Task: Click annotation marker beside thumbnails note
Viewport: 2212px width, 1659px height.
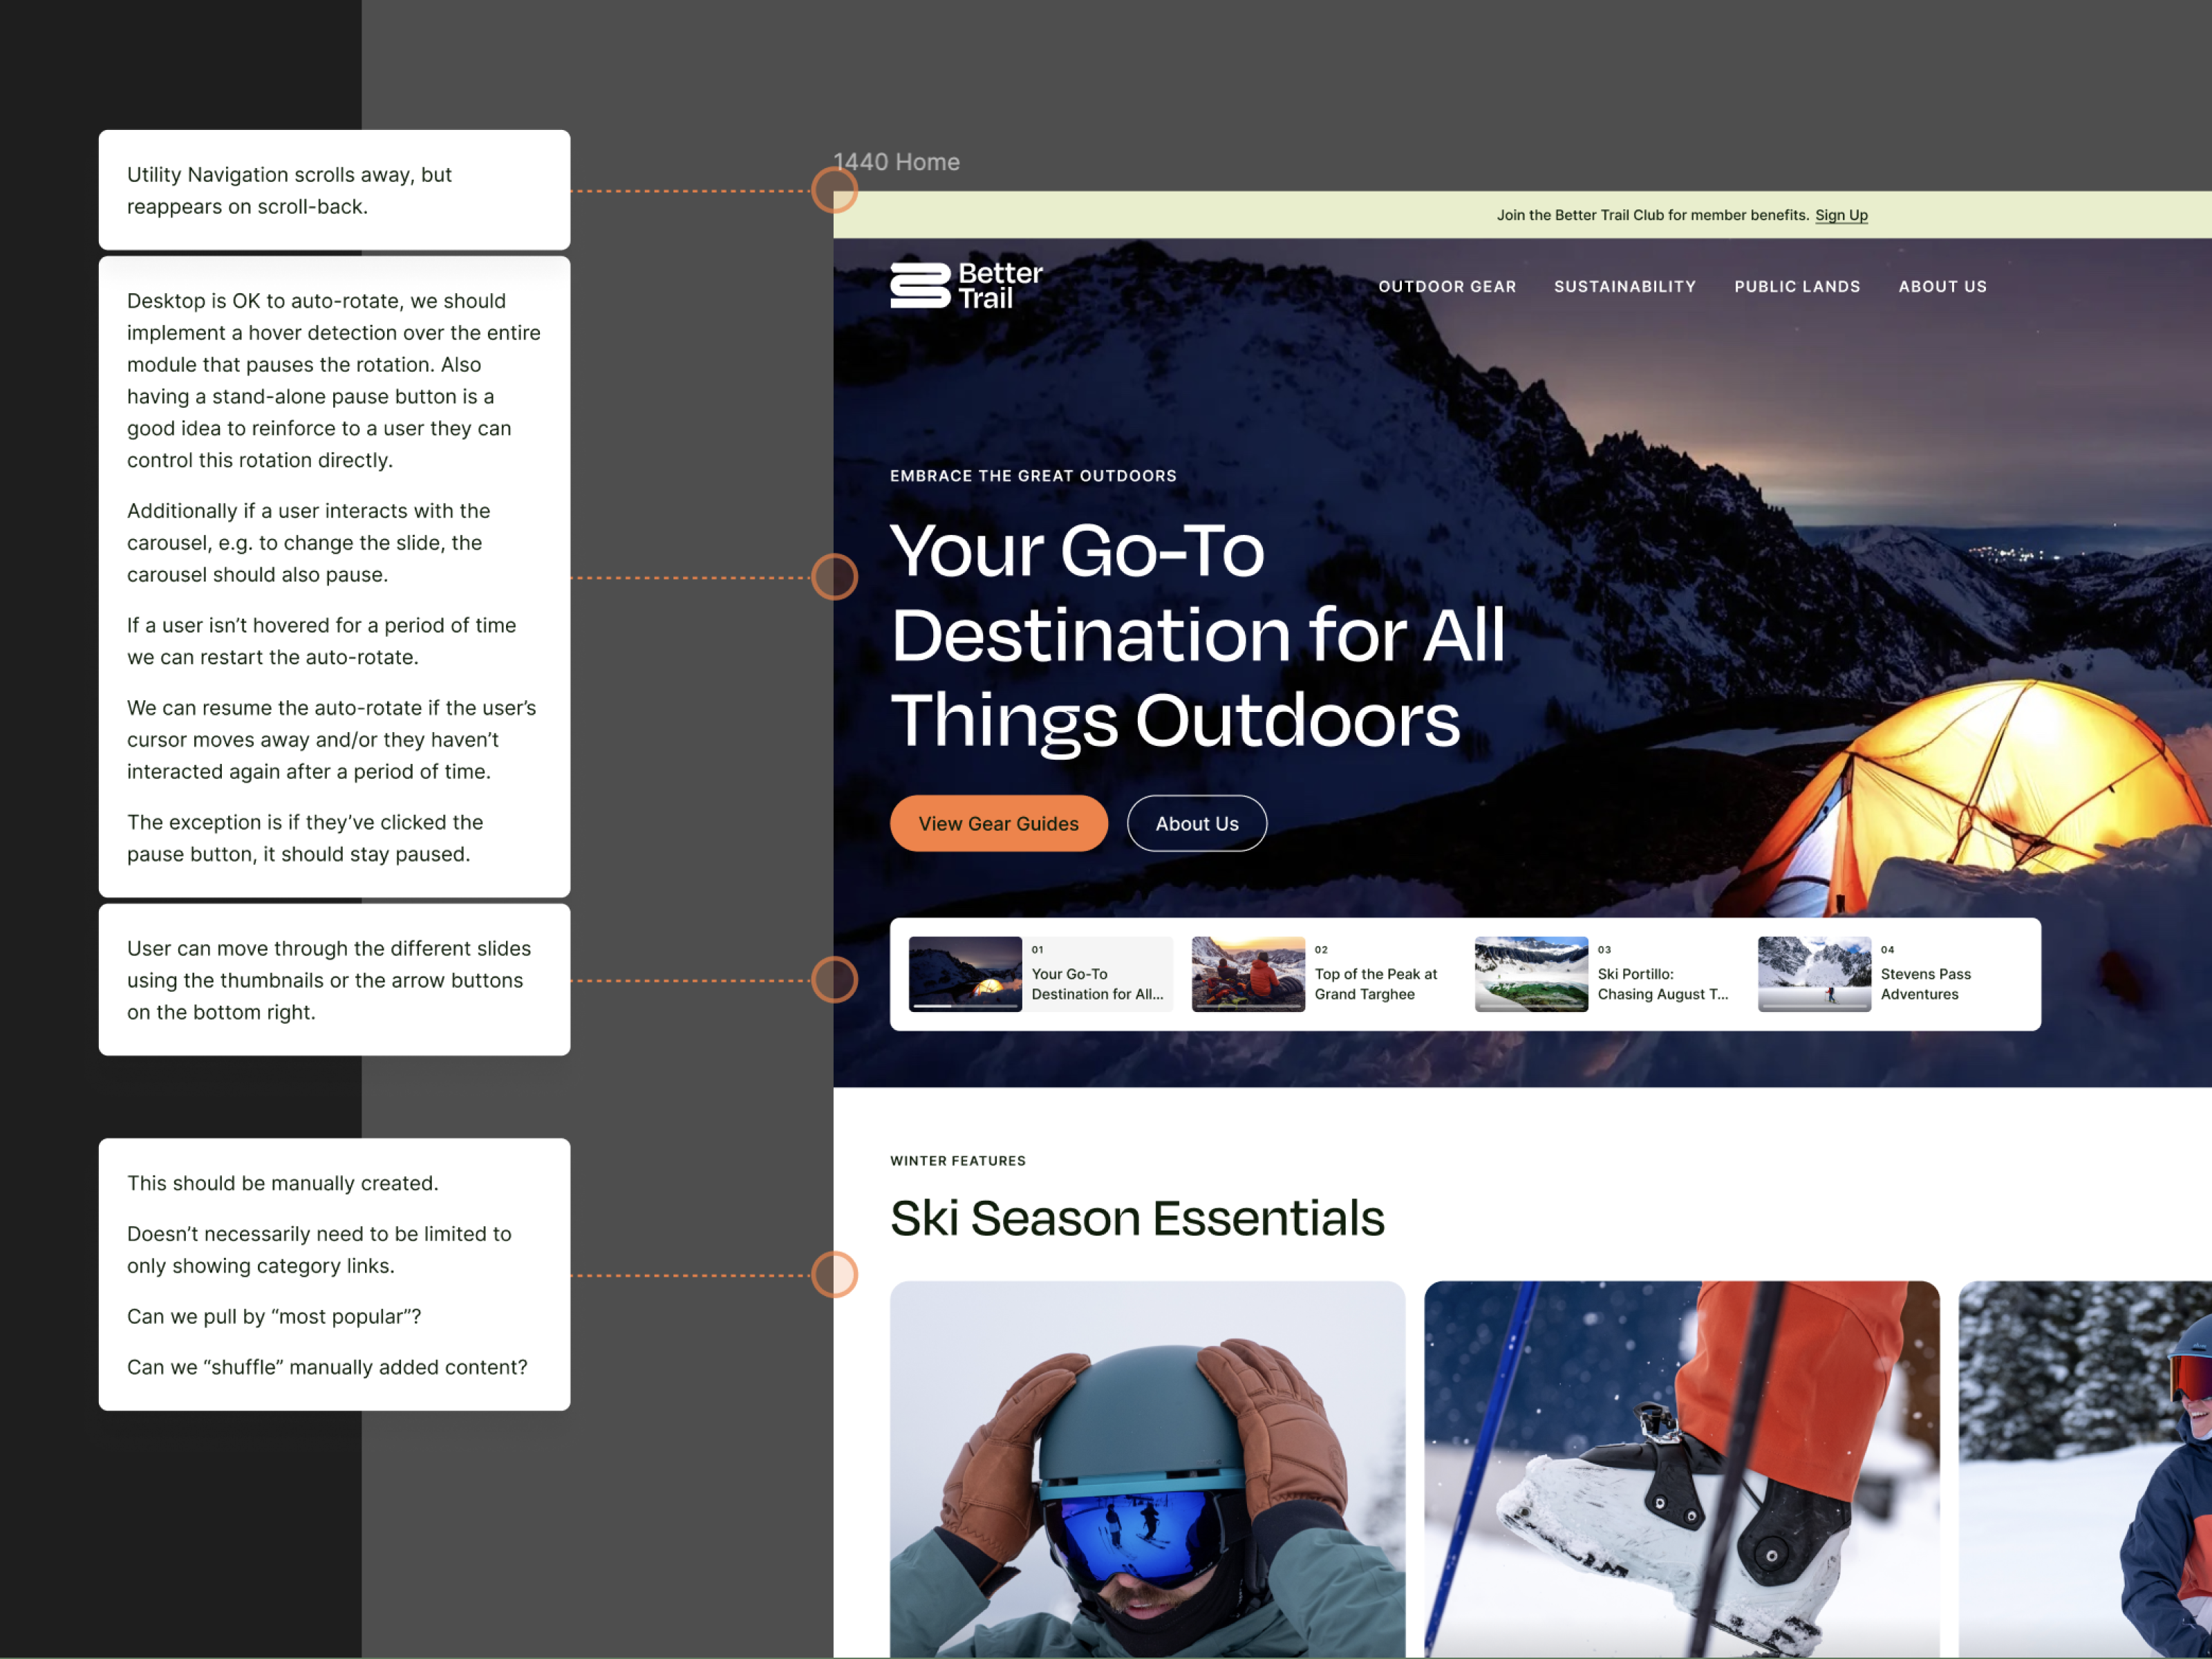Action: (x=834, y=980)
